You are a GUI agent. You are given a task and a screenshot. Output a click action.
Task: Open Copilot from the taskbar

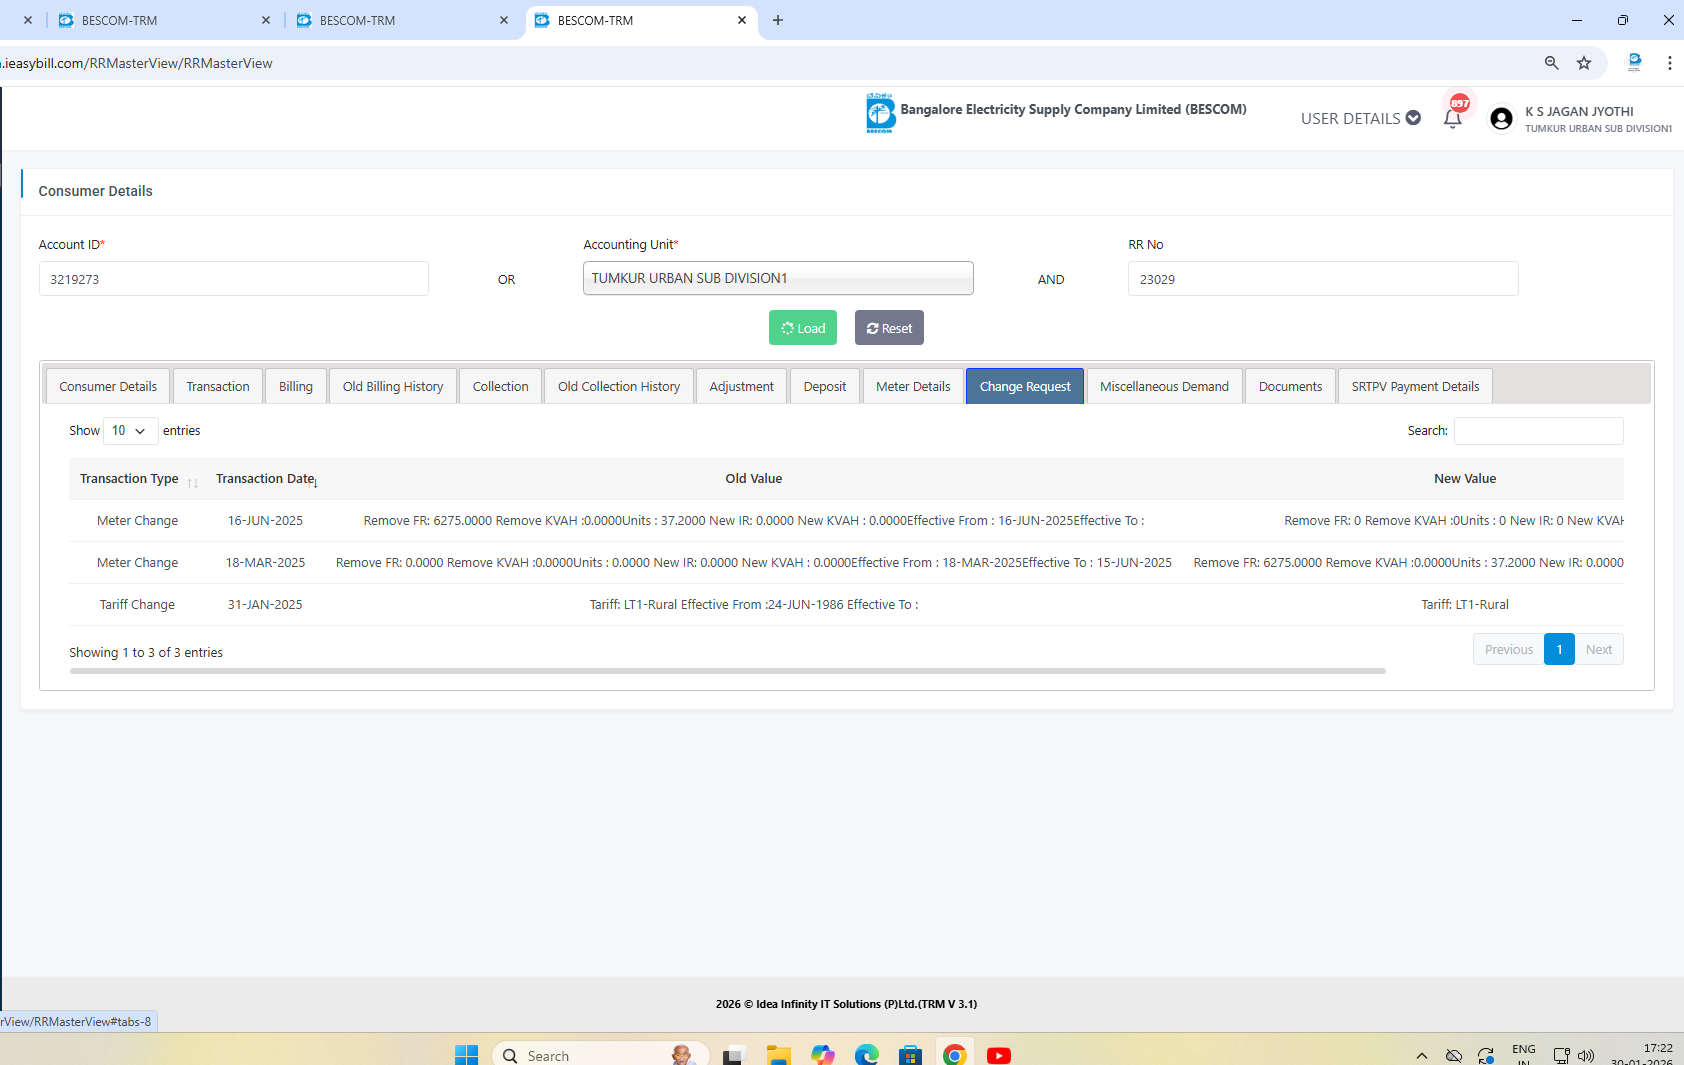822,1055
